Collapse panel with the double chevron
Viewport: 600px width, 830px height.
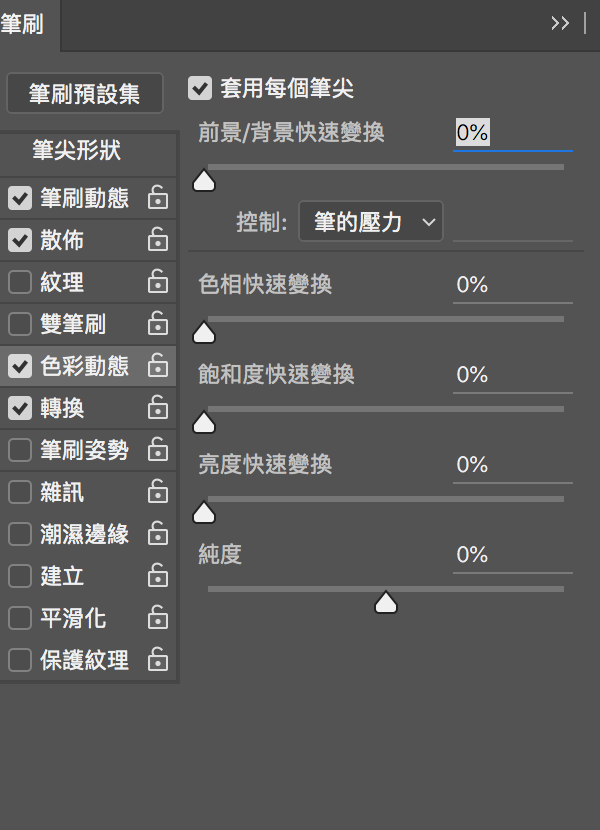560,23
